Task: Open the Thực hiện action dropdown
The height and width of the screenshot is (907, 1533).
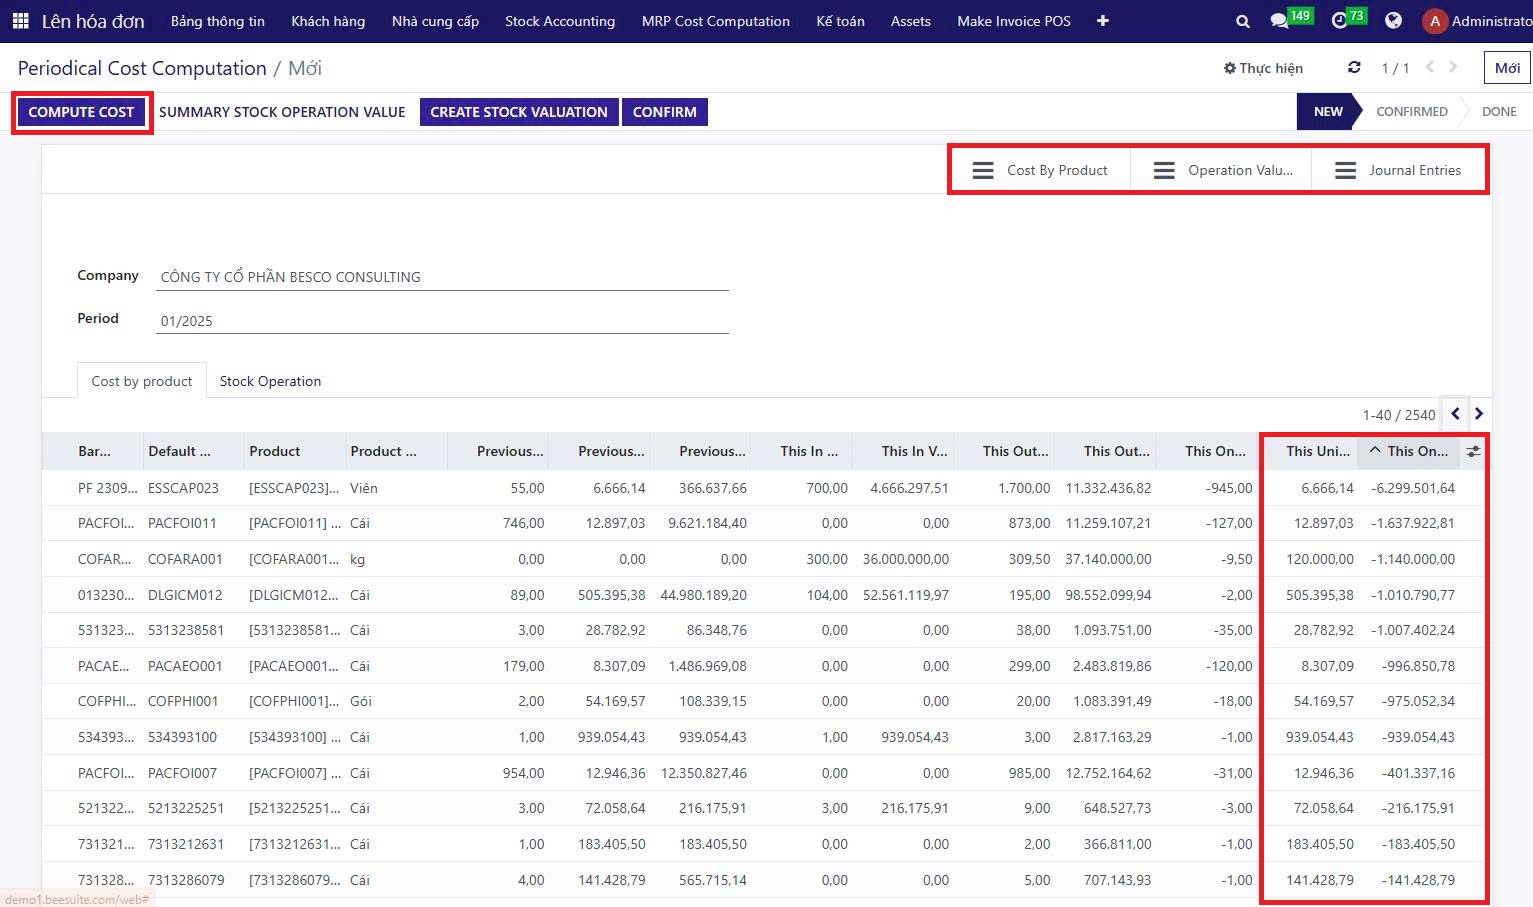Action: [x=1263, y=68]
